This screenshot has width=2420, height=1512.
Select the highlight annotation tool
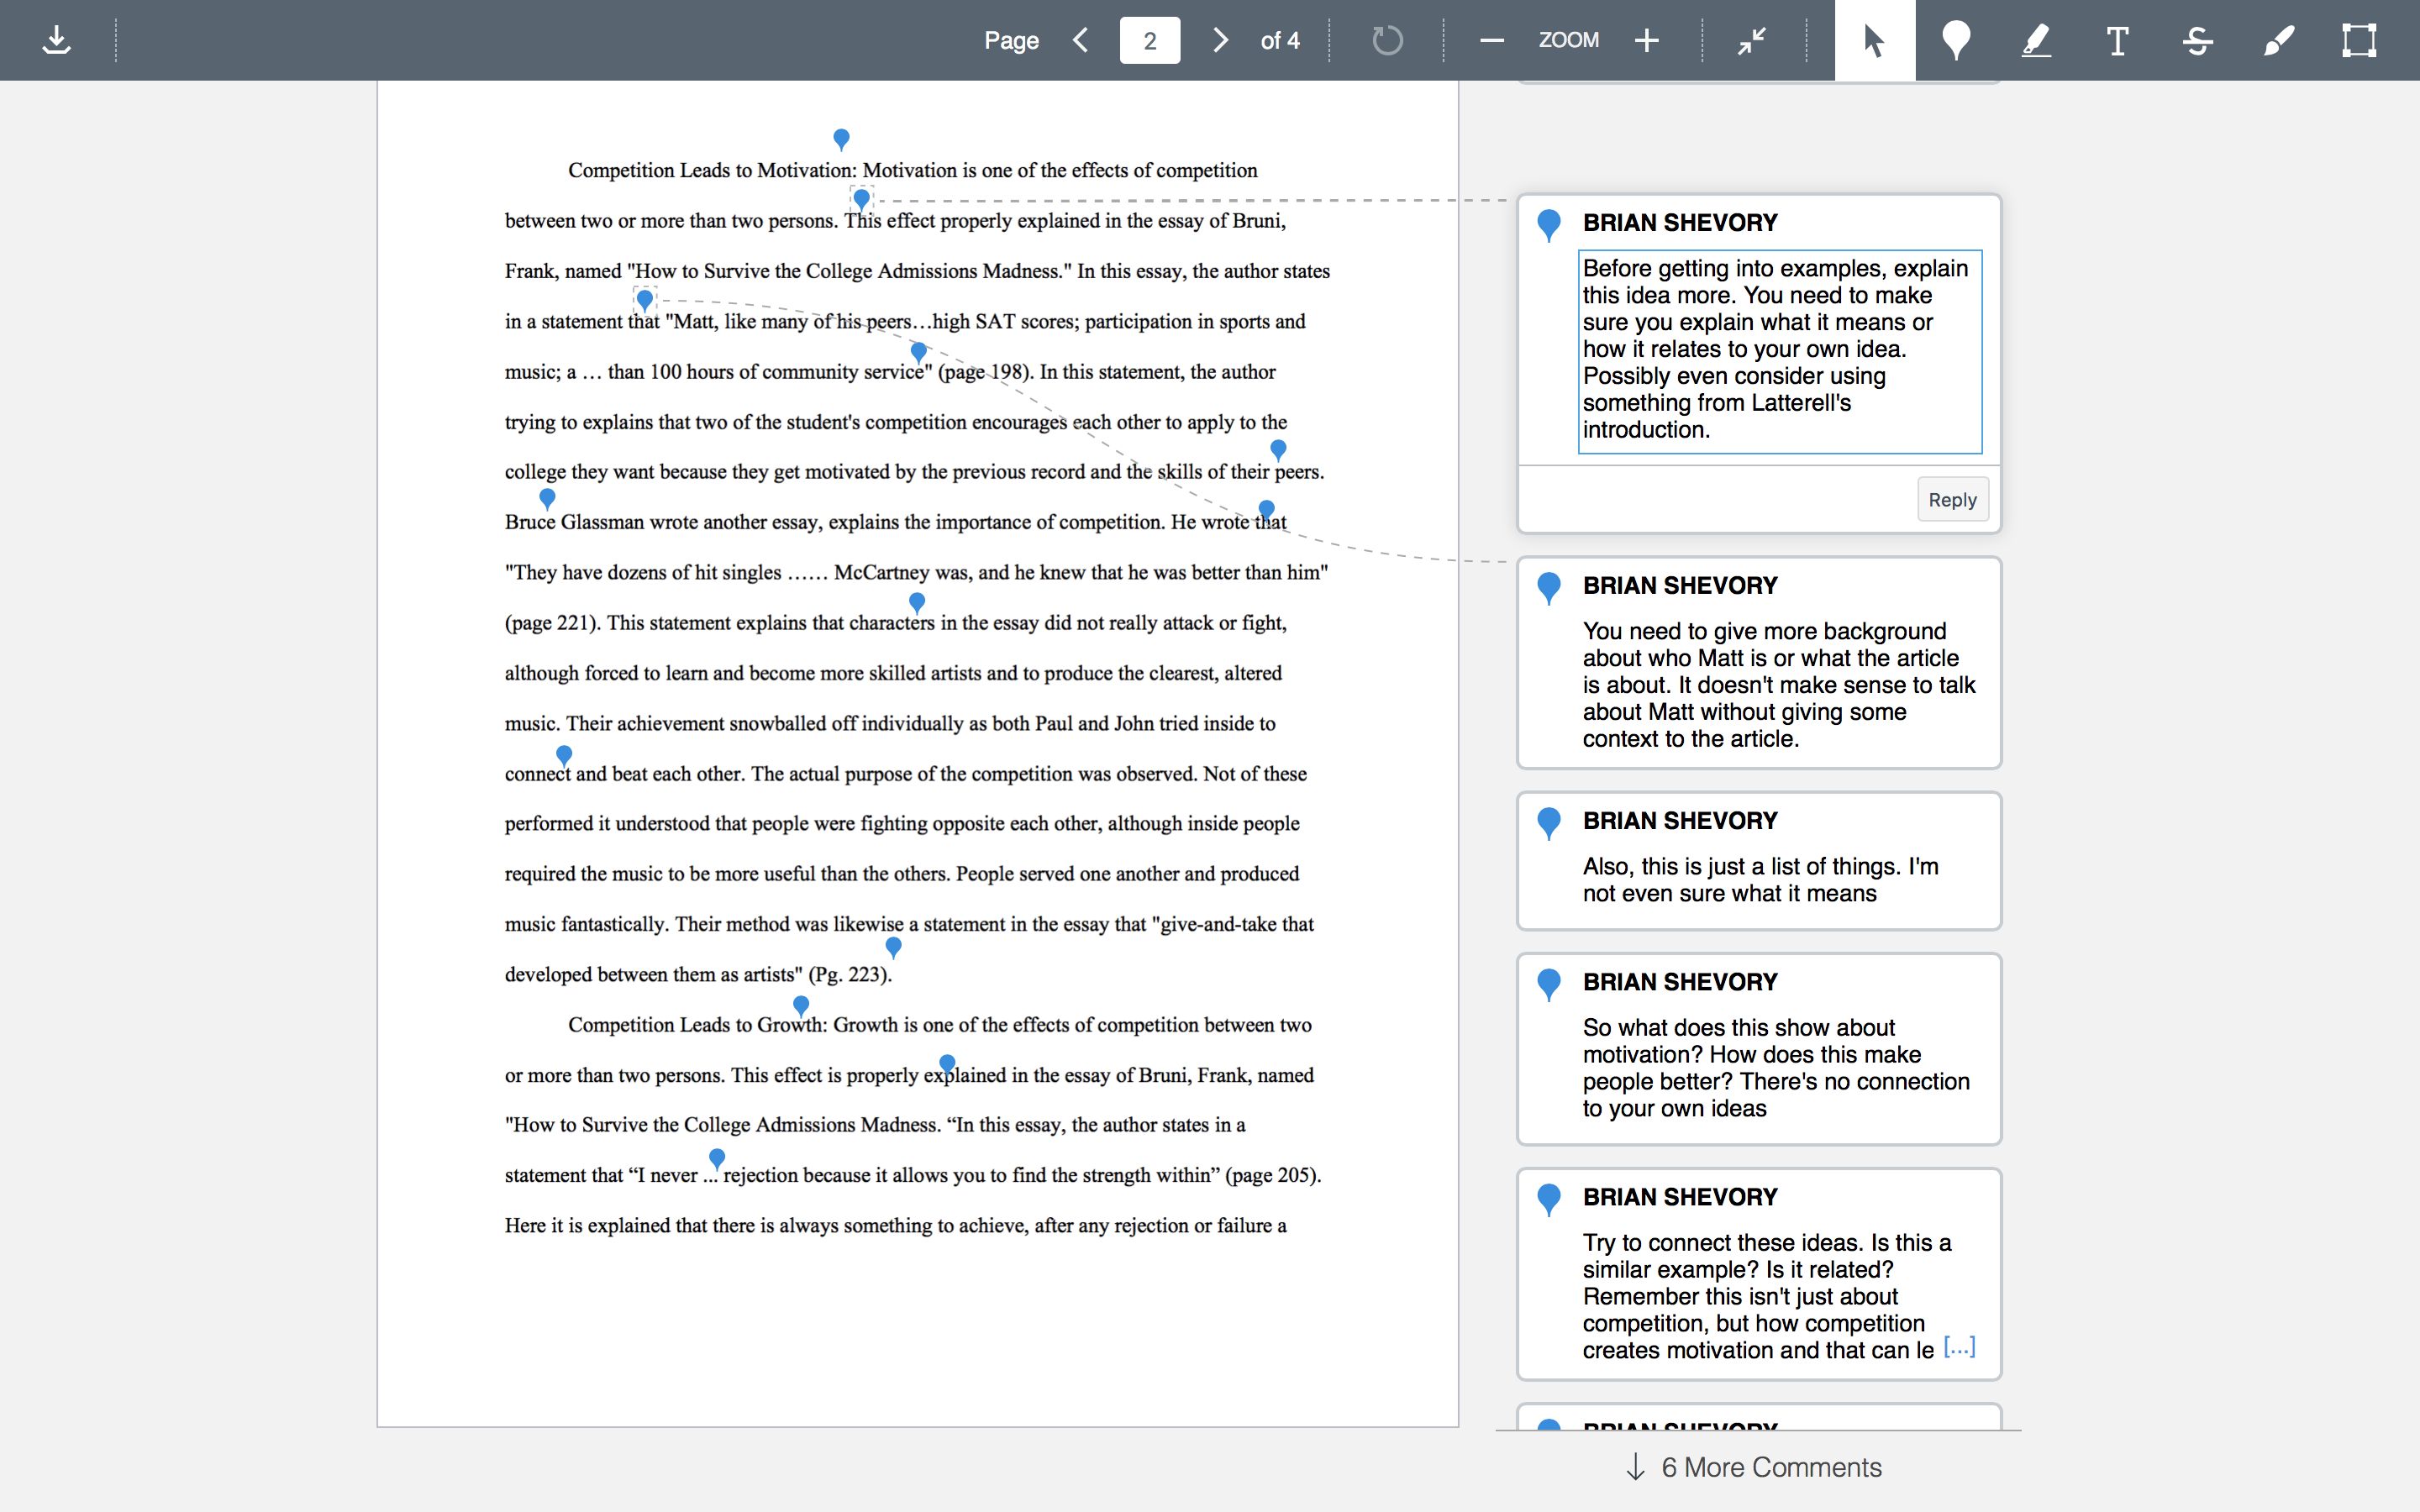pyautogui.click(x=2037, y=40)
